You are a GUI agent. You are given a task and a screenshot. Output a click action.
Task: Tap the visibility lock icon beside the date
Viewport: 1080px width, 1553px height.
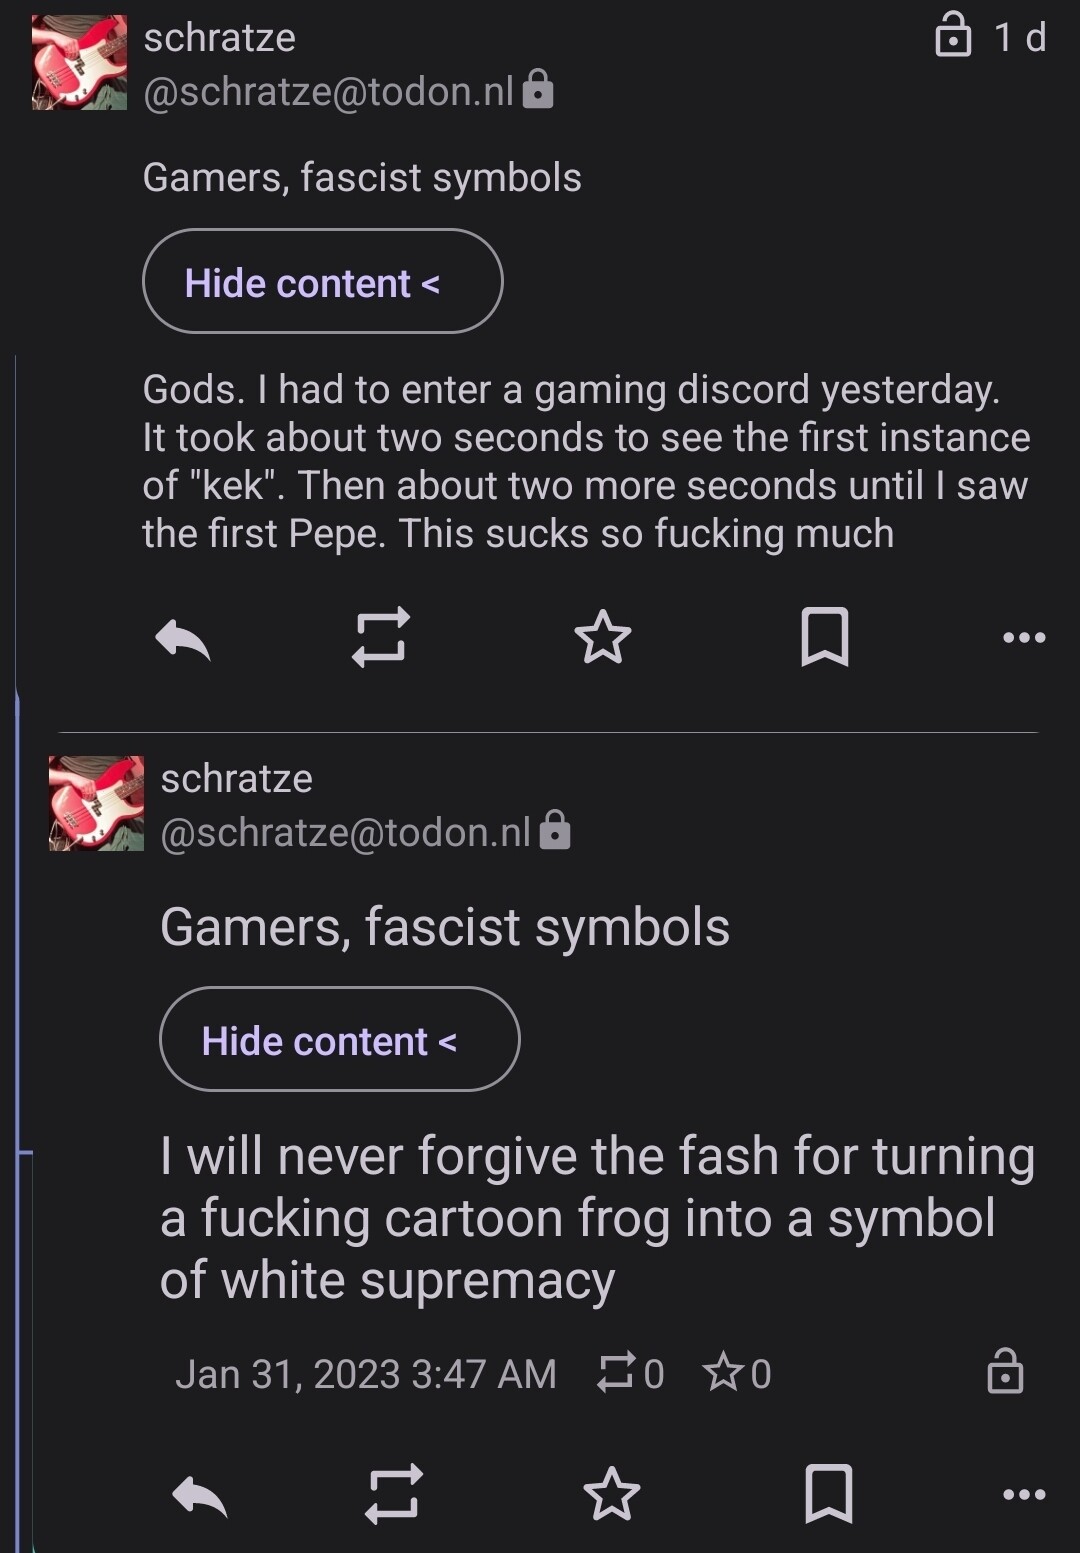1005,1371
